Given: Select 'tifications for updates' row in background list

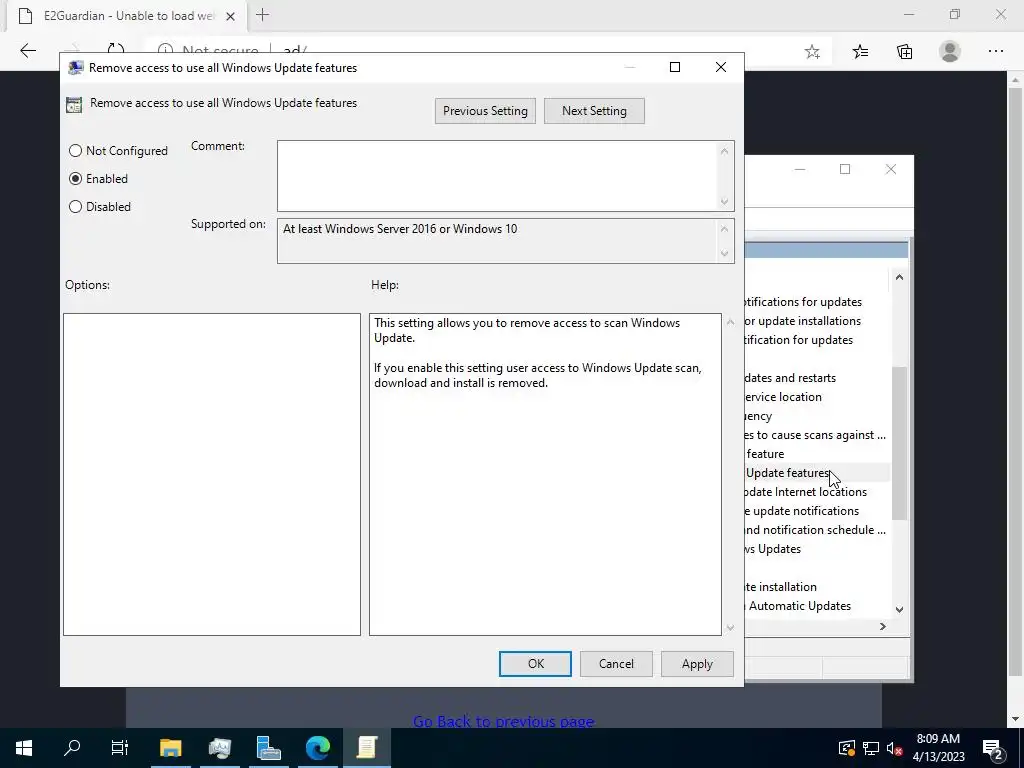Looking at the screenshot, I should 817,302.
